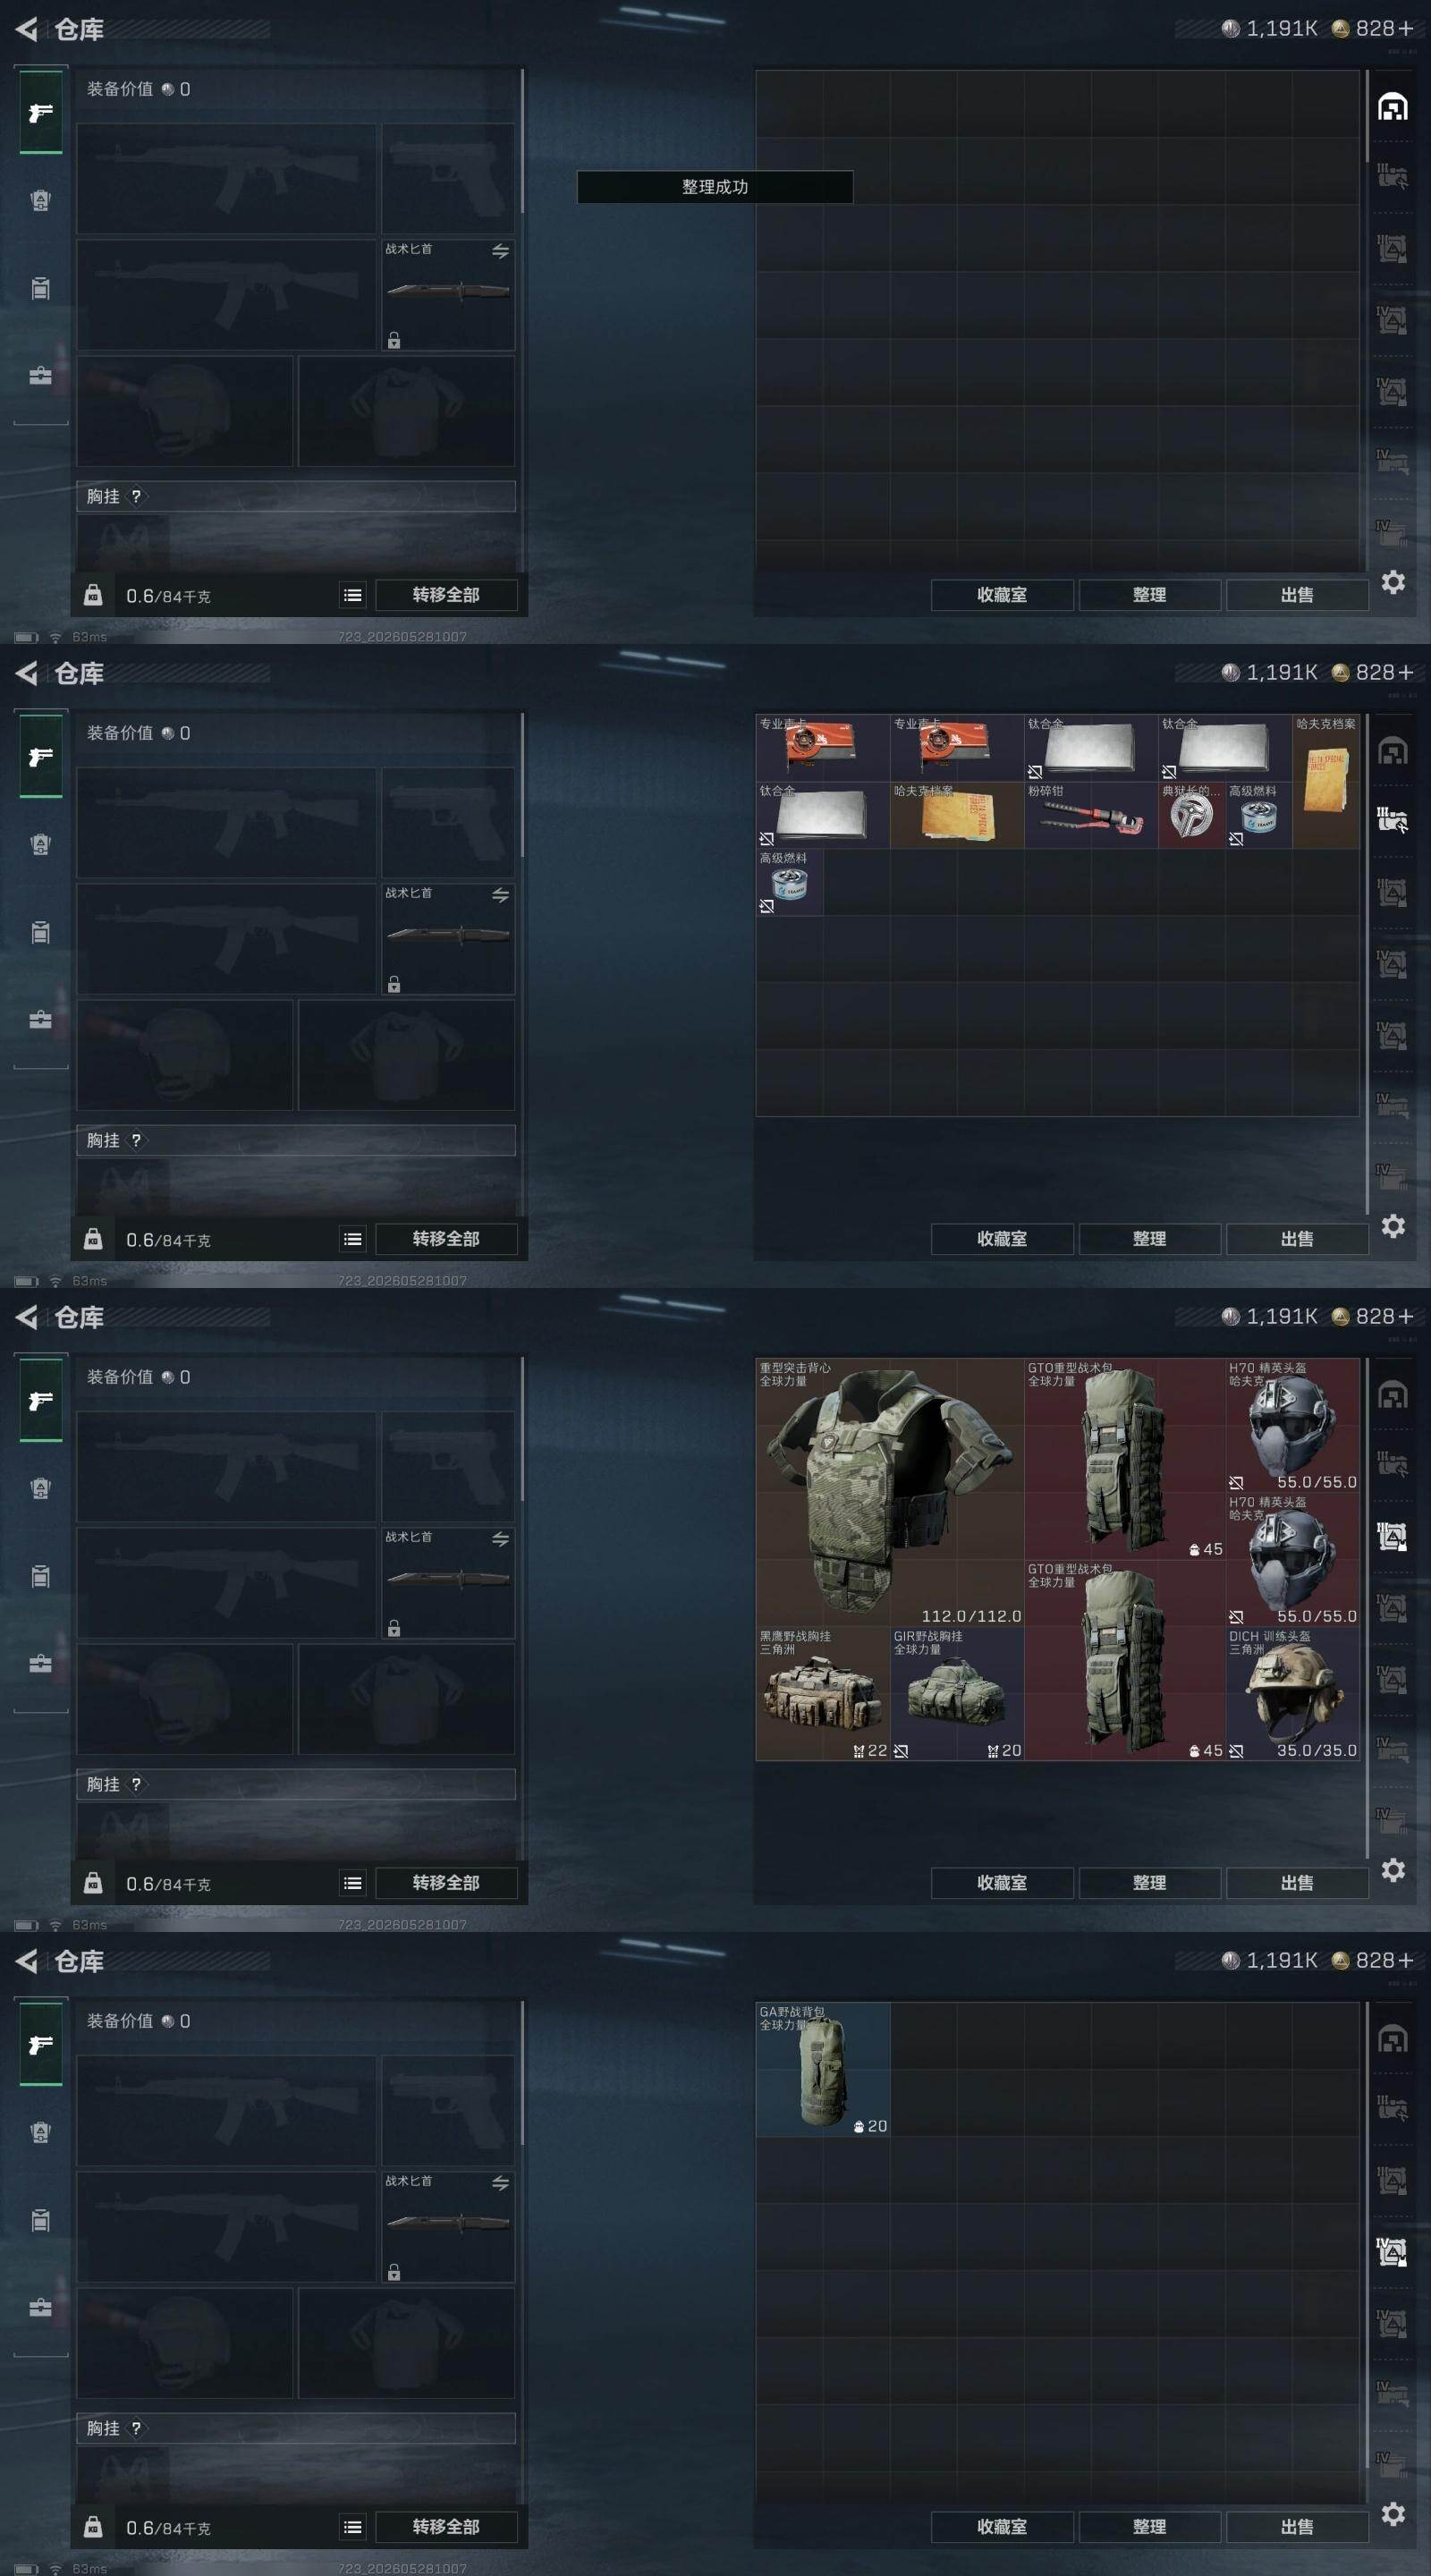Open the settings gear on the 整理成功 screen
This screenshot has height=2576, width=1431.
[1393, 582]
